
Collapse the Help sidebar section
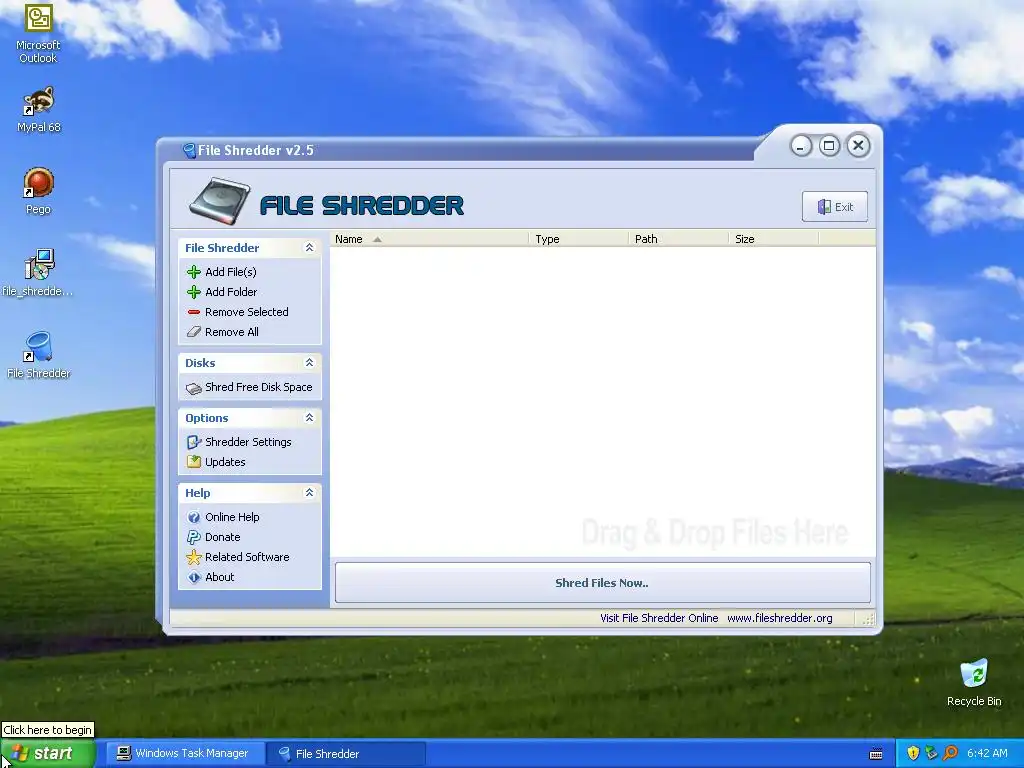coord(310,492)
